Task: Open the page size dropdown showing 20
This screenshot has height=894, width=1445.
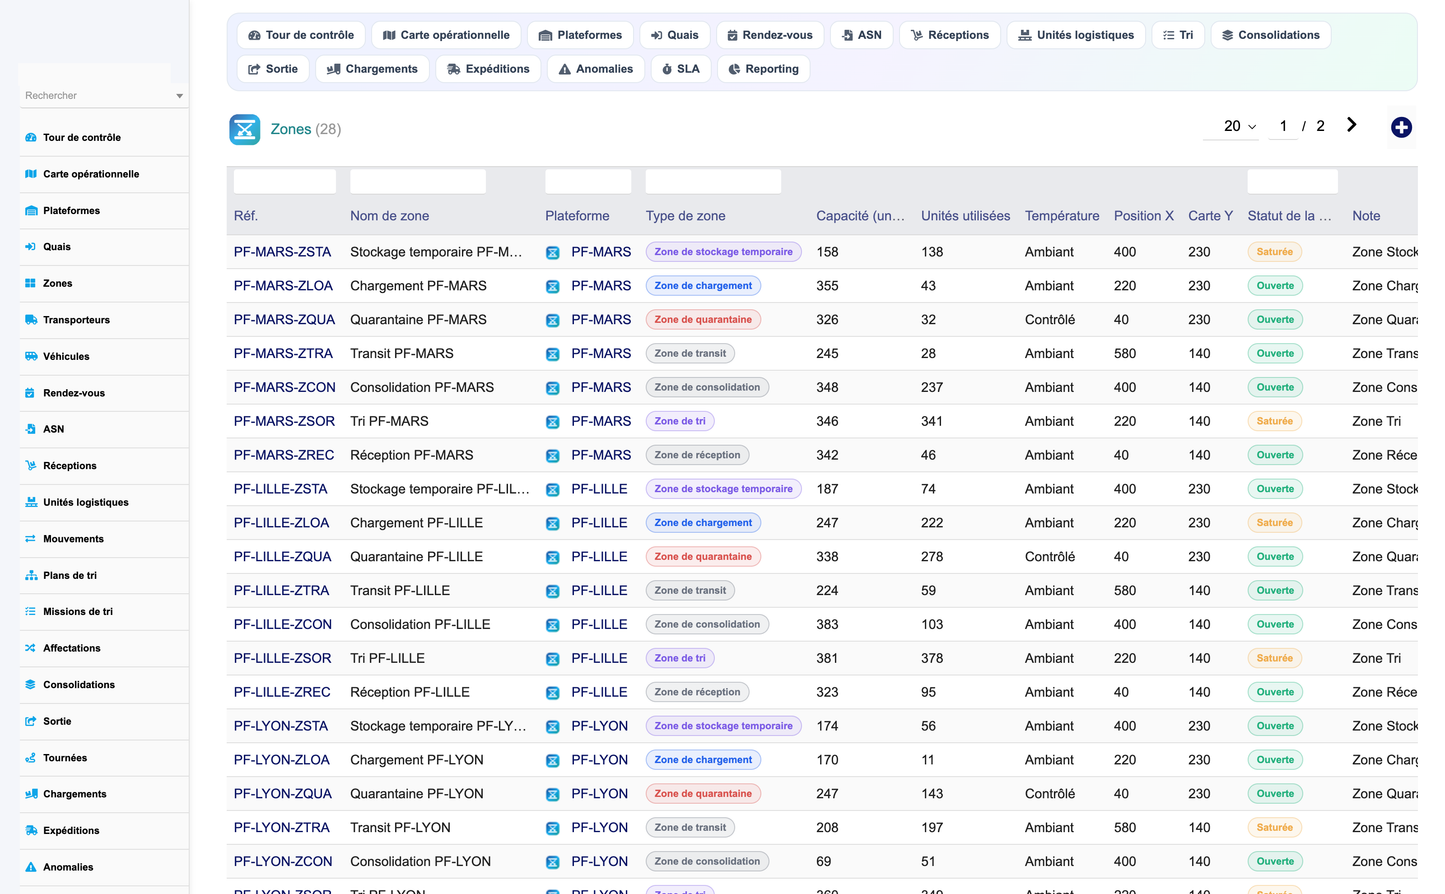Action: pos(1240,126)
